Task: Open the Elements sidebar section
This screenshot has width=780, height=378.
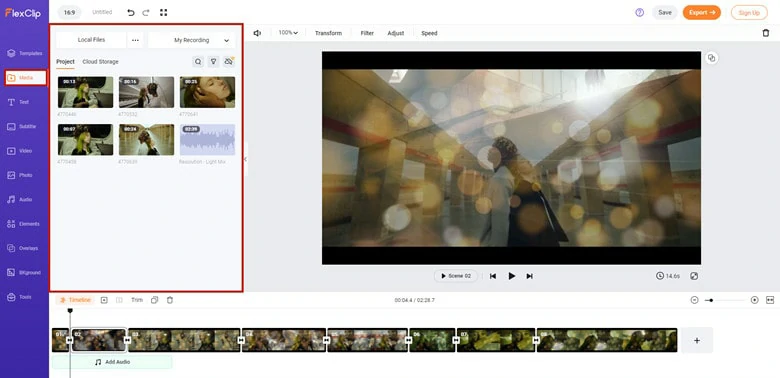Action: click(x=23, y=224)
